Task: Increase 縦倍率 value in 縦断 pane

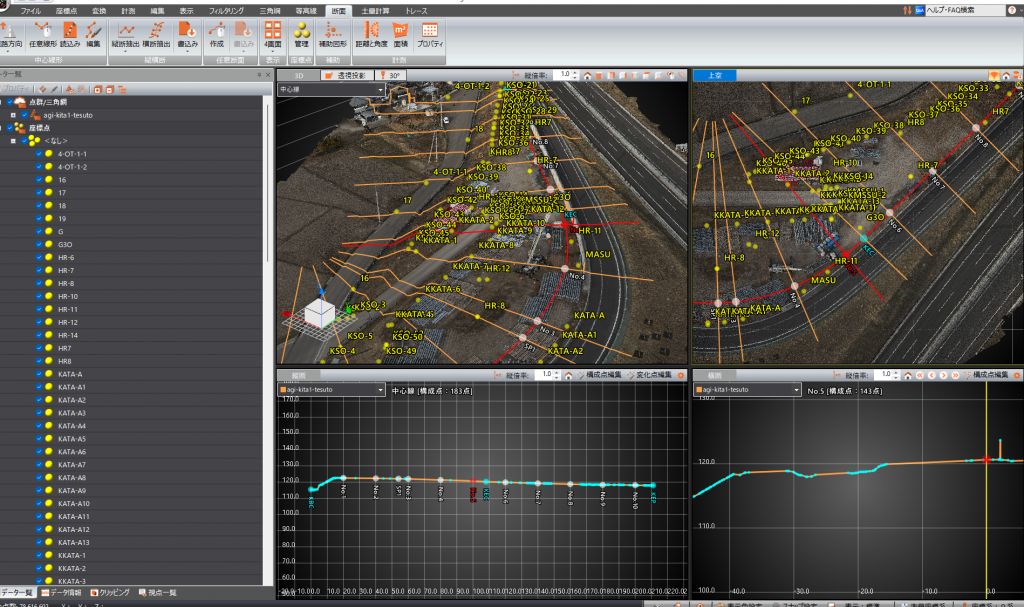Action: pos(556,373)
